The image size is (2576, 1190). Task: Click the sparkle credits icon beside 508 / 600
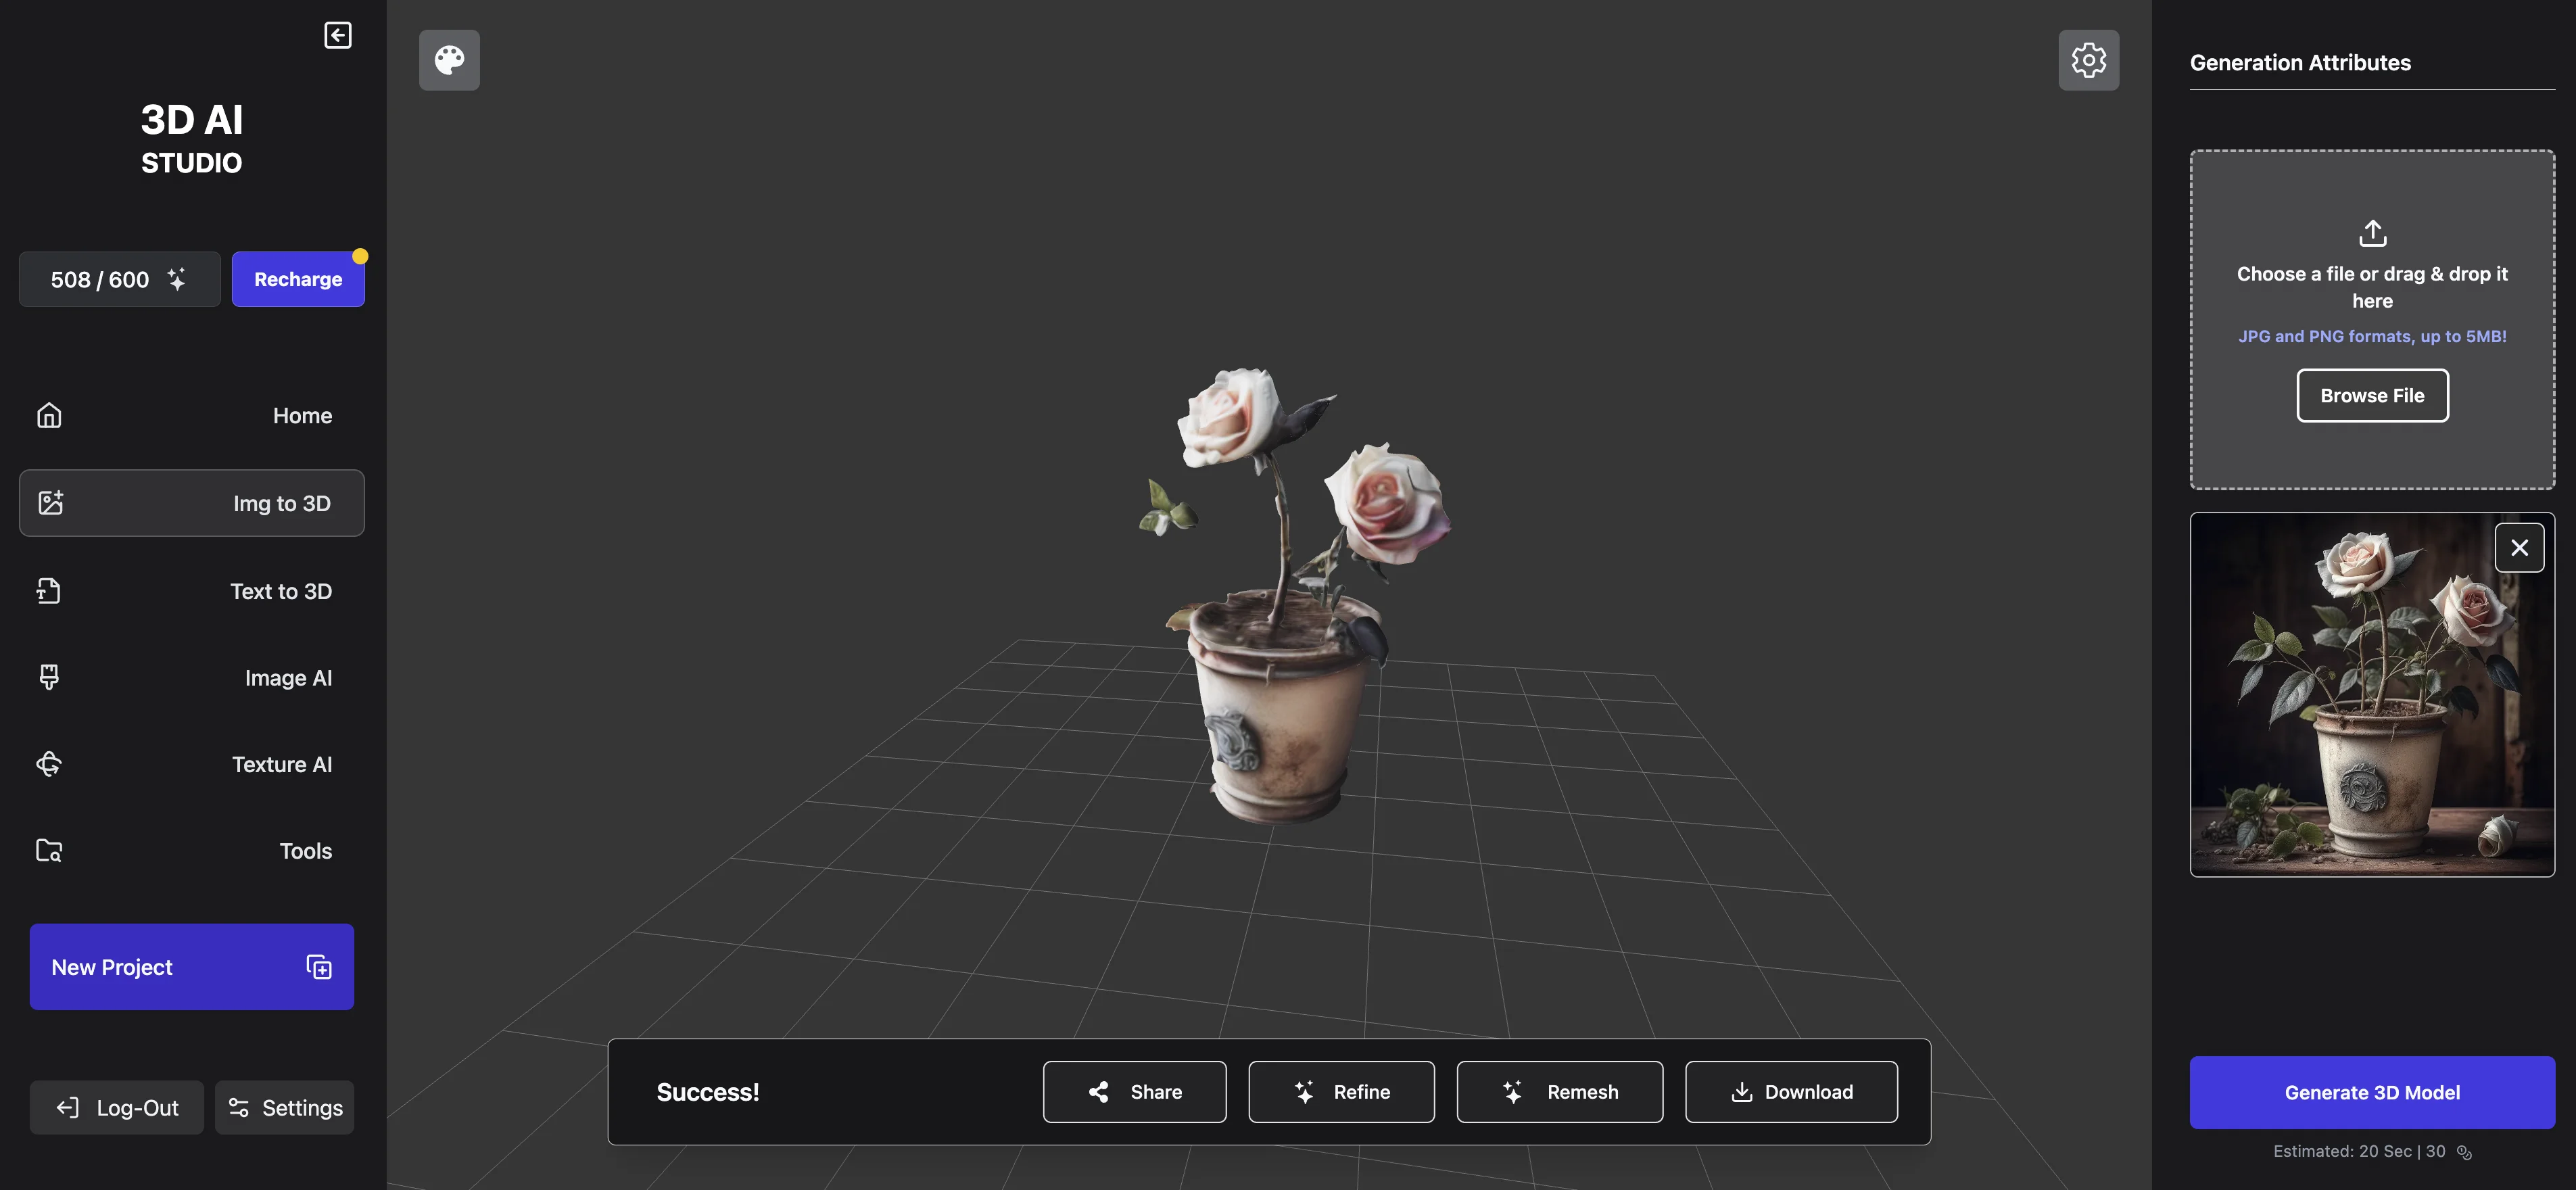177,279
